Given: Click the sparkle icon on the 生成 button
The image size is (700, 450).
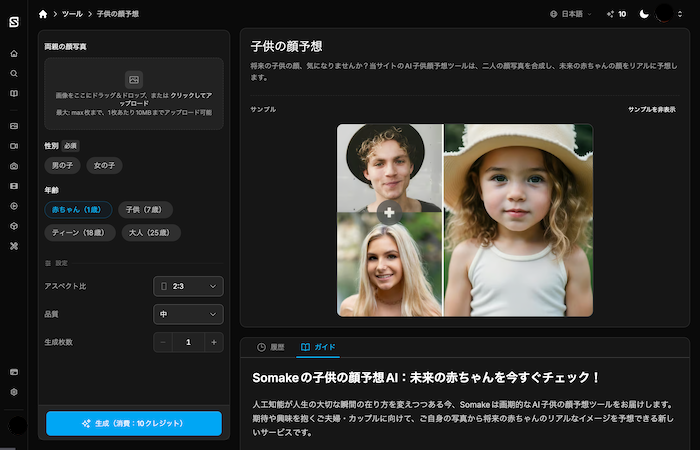Looking at the screenshot, I should pyautogui.click(x=87, y=424).
